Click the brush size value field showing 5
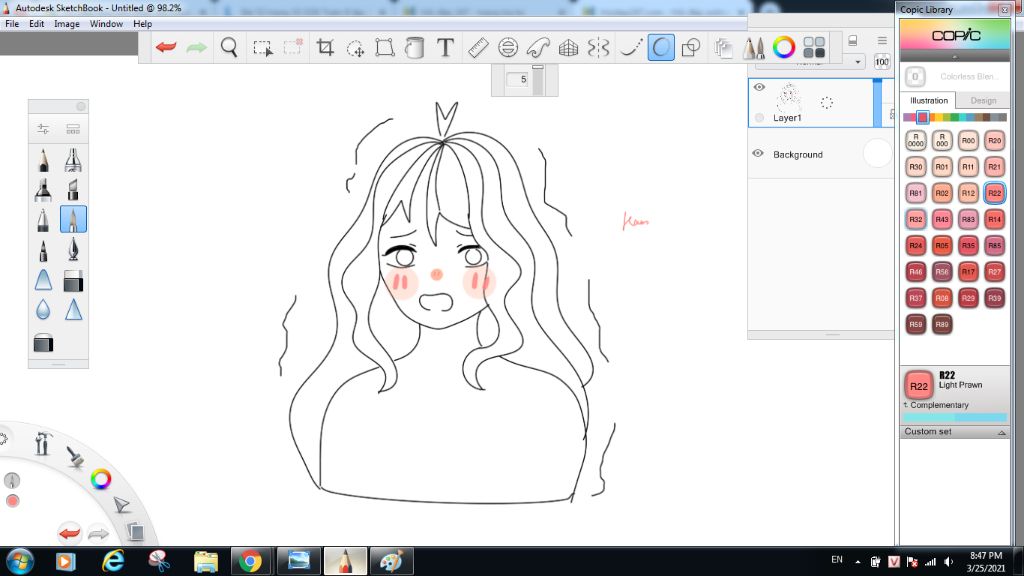Screen dimensions: 1024x576 pos(519,79)
